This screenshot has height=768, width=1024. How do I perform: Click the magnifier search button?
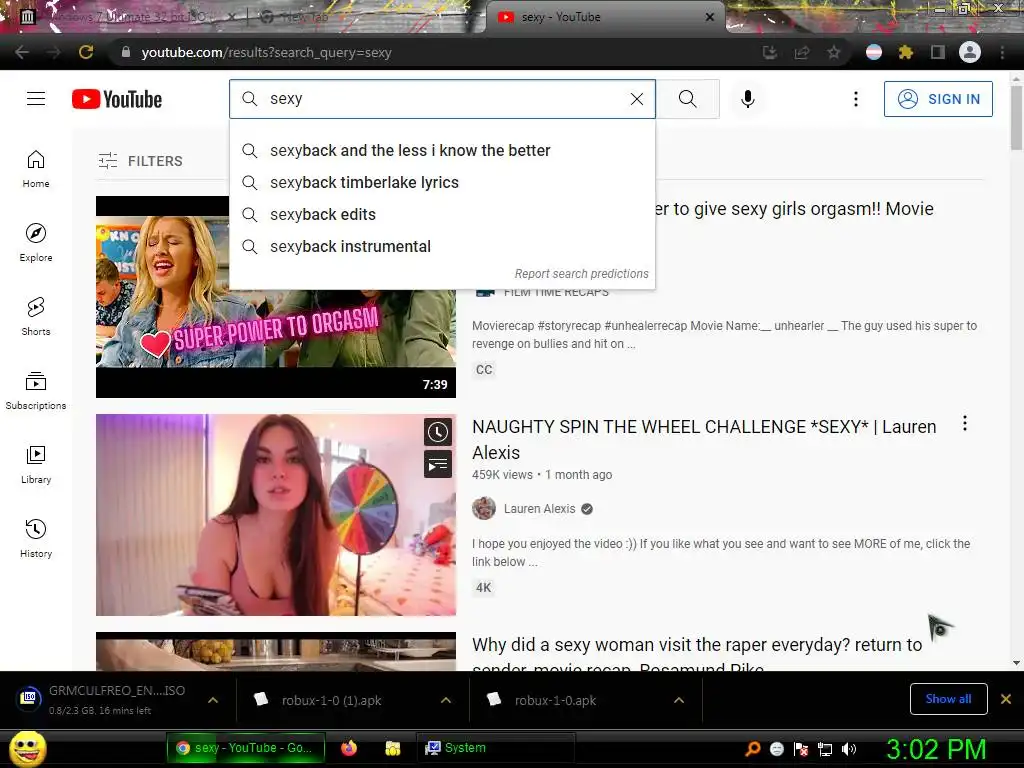688,99
